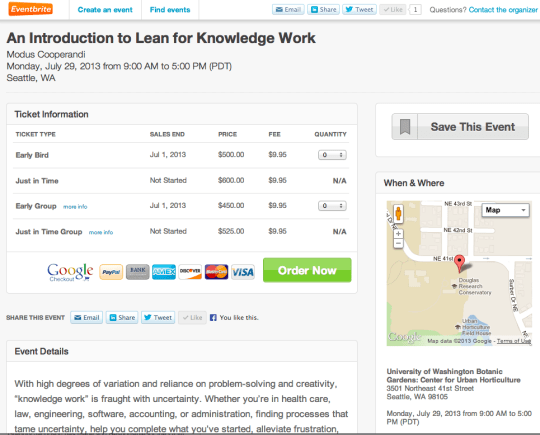Screen dimensions: 540x435
Task: Click the top LinkedIn Share button
Action: [x=323, y=10]
